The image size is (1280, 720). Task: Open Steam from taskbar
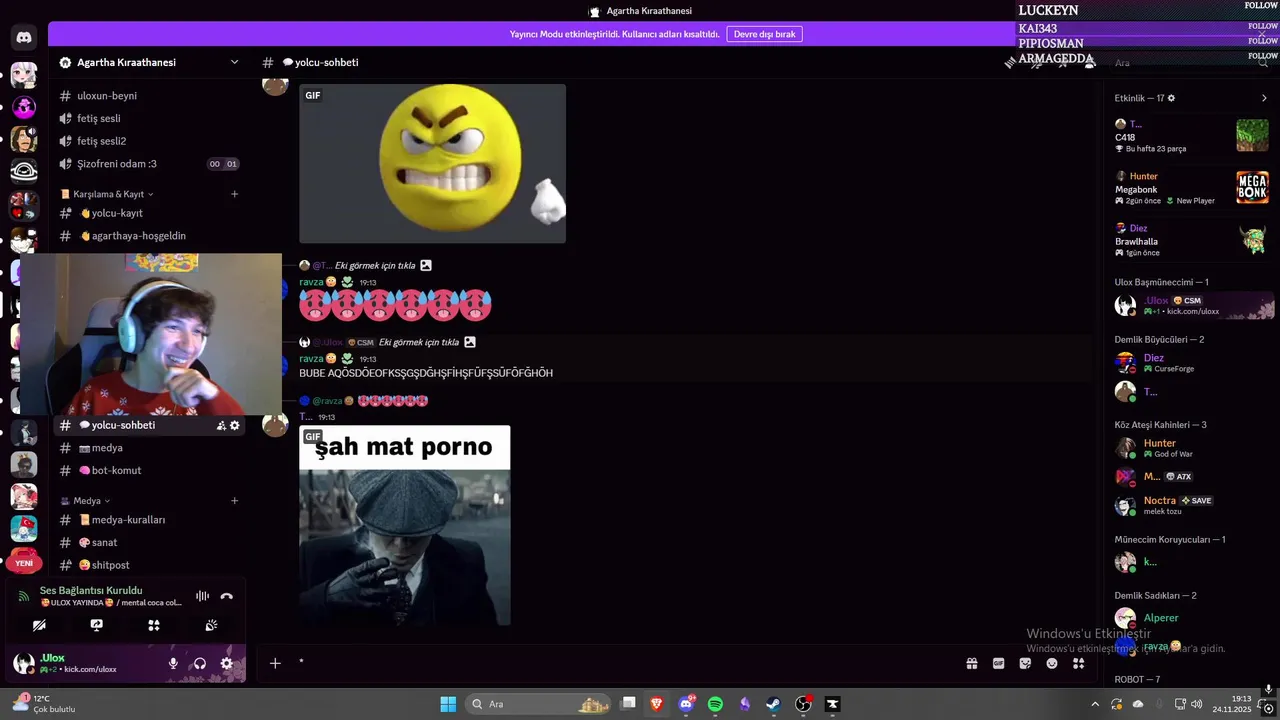pyautogui.click(x=773, y=704)
